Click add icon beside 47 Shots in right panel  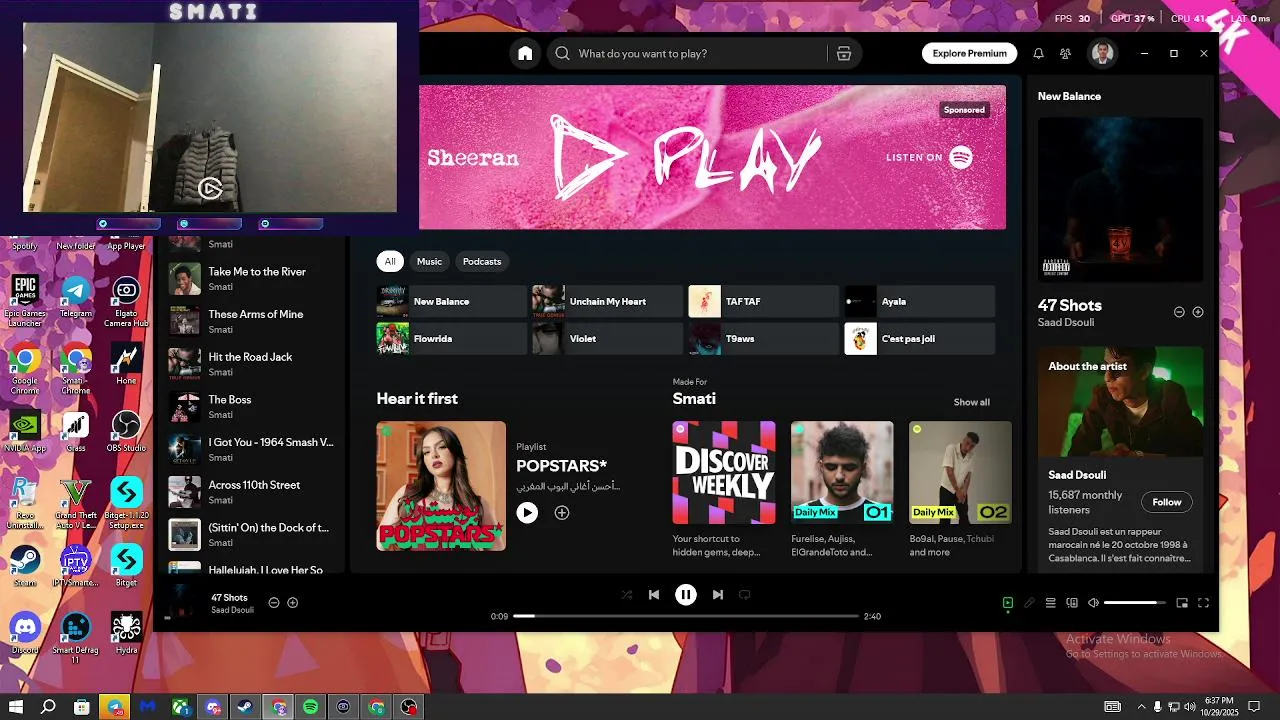click(1198, 312)
